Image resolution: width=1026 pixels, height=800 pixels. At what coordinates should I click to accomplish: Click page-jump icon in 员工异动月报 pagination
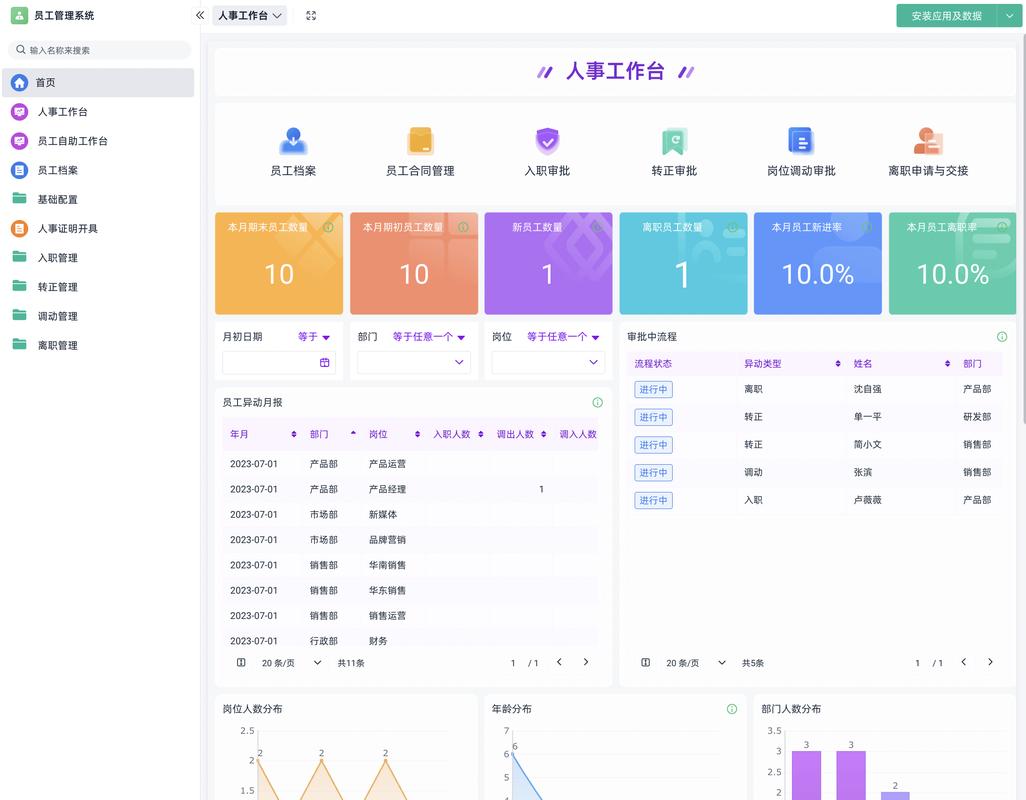[241, 662]
